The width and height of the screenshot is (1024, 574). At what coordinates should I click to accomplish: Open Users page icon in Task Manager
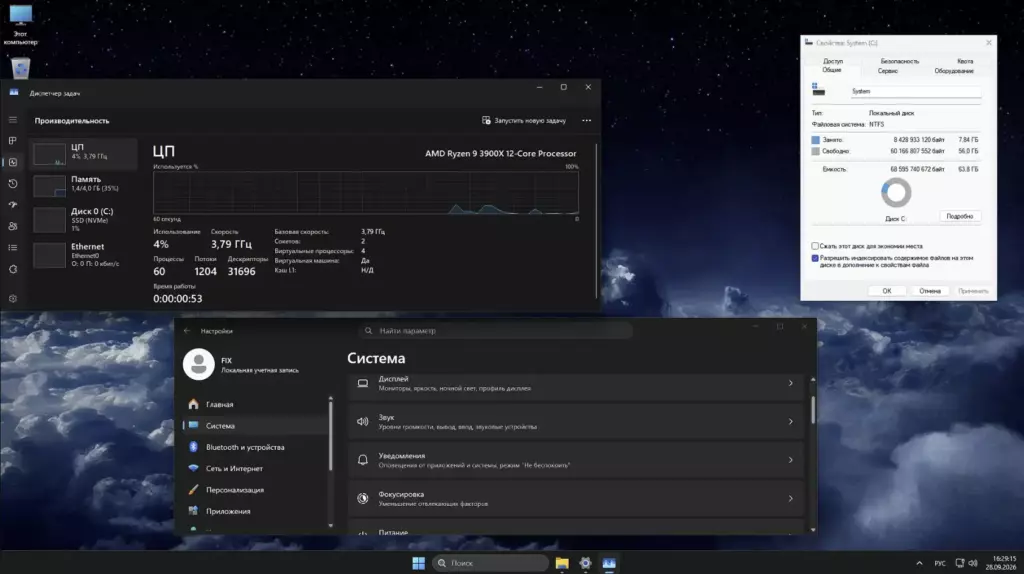[12, 226]
